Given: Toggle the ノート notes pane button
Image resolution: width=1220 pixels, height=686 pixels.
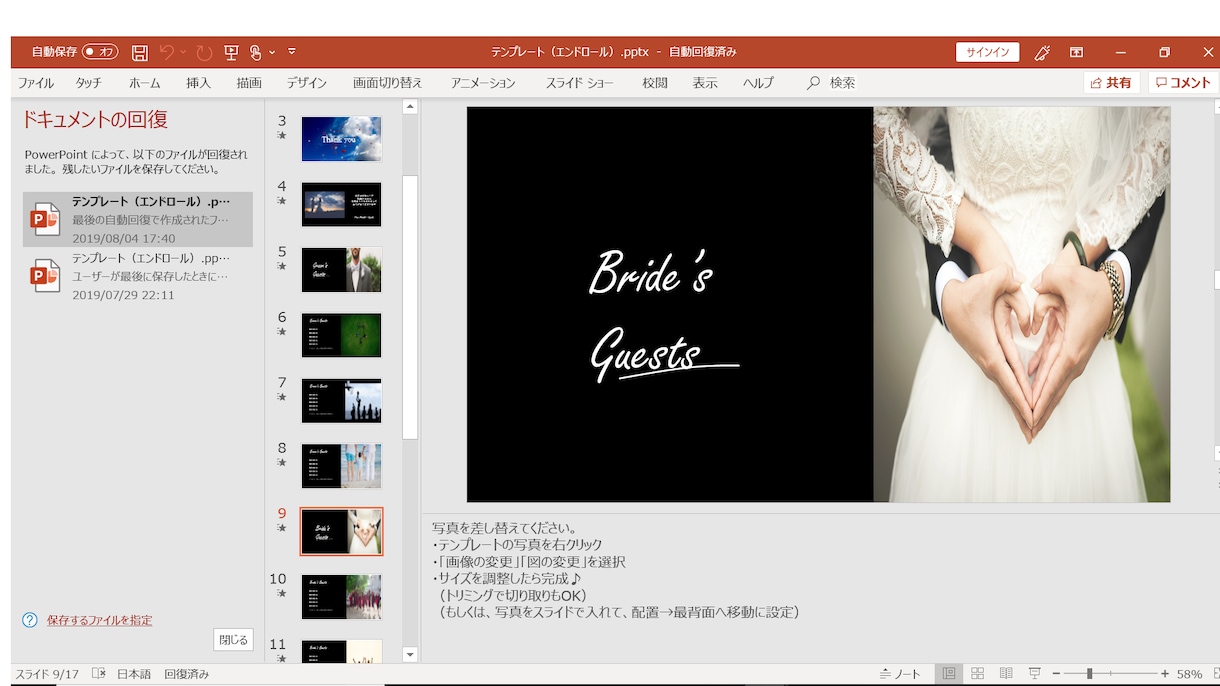Looking at the screenshot, I should tap(900, 674).
